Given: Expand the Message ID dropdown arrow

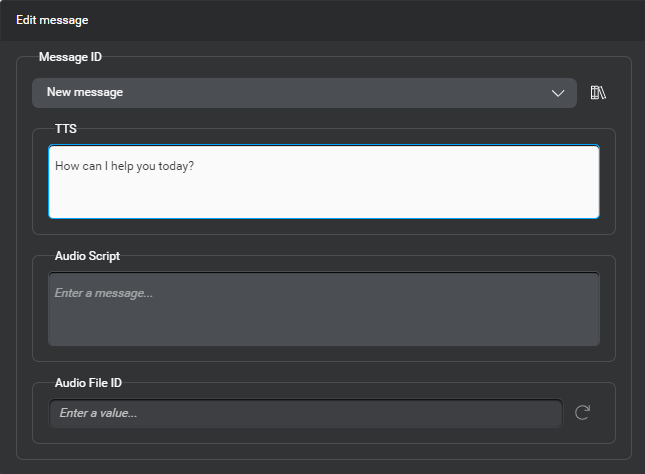Looking at the screenshot, I should click(x=558, y=93).
